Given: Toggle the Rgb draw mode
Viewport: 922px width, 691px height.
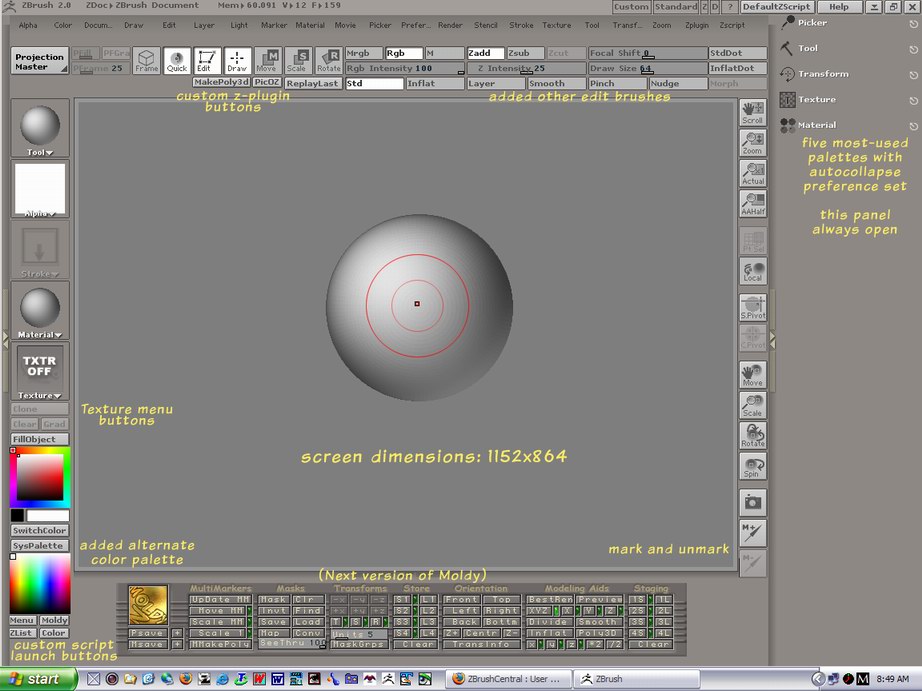Looking at the screenshot, I should point(404,53).
